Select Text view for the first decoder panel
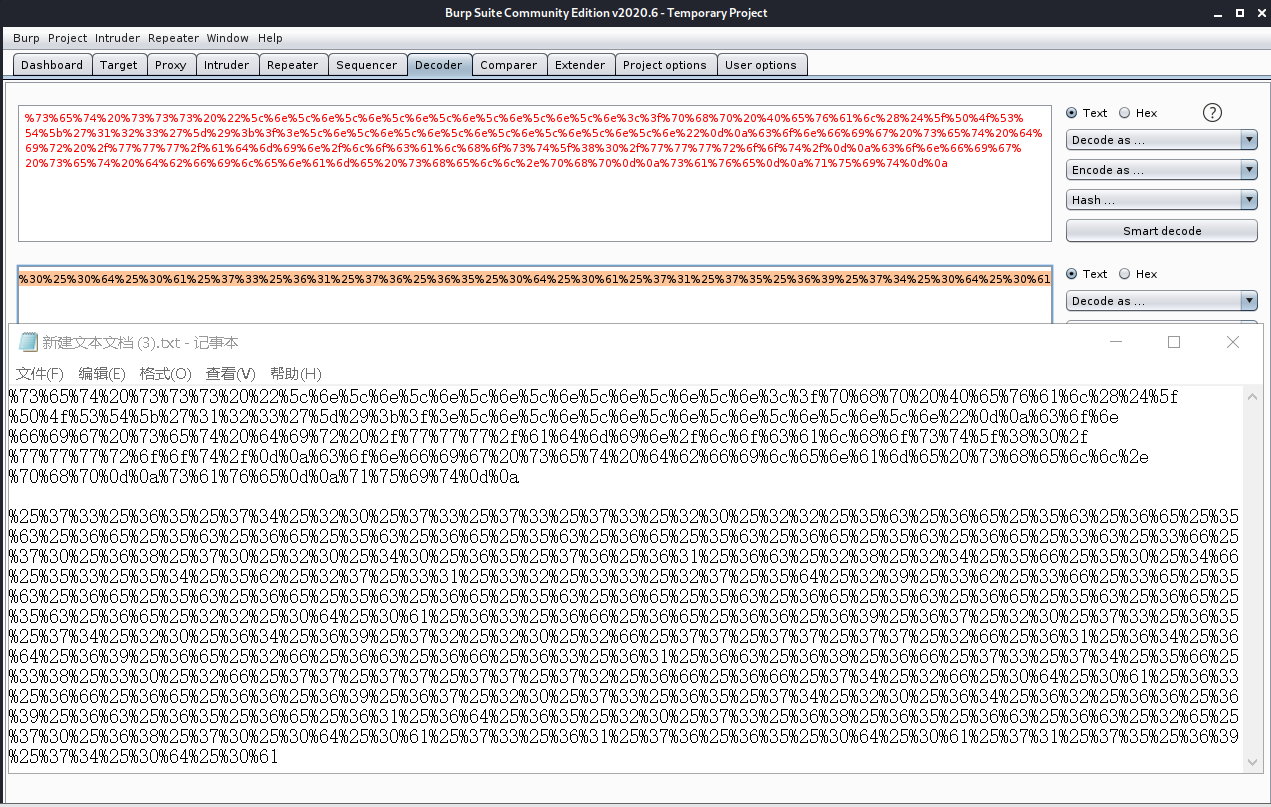 click(x=1072, y=113)
